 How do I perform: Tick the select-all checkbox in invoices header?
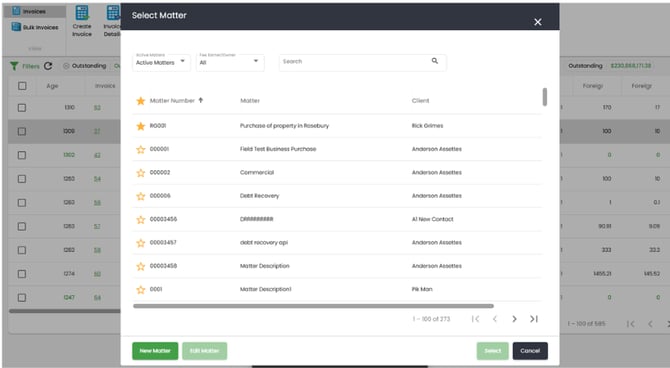click(x=22, y=86)
